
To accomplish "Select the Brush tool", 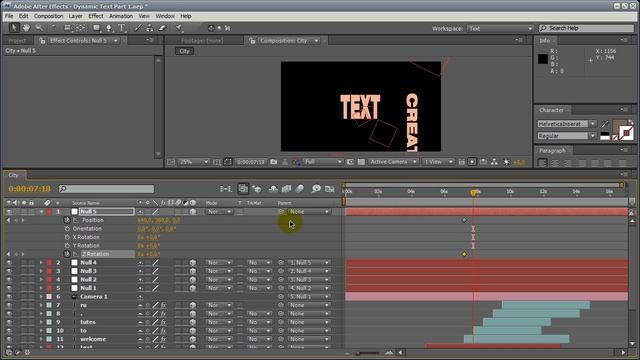I will 138,28.
